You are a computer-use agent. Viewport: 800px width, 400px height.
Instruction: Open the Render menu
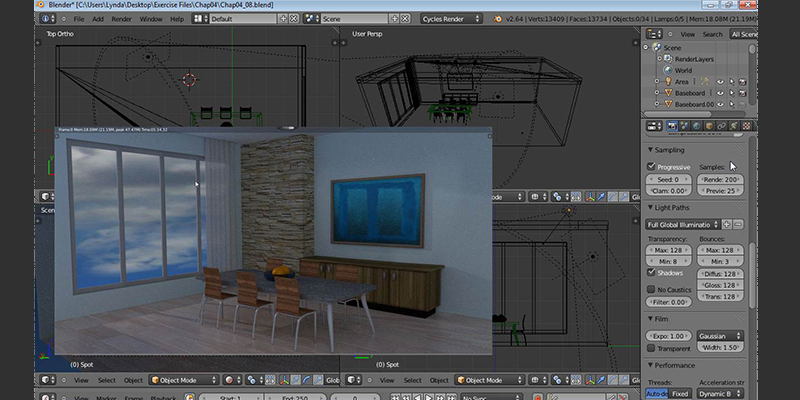121,19
